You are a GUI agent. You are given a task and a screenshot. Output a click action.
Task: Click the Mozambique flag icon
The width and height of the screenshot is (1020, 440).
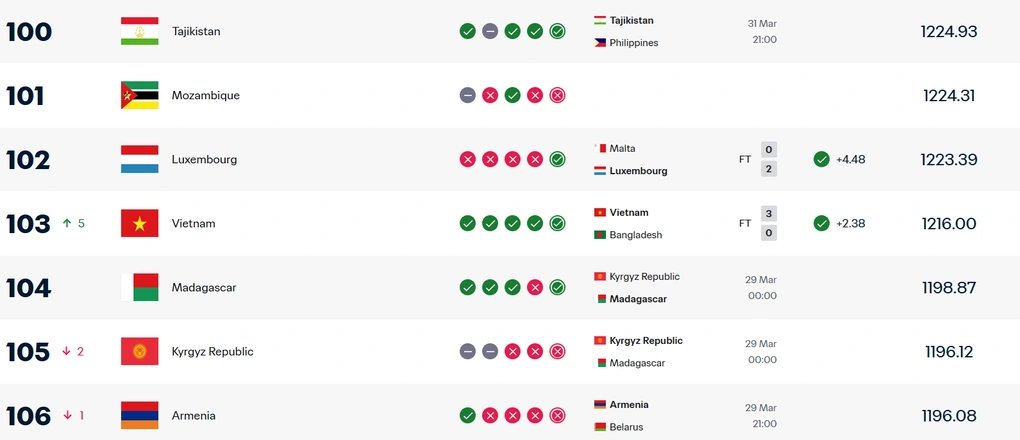coord(139,95)
